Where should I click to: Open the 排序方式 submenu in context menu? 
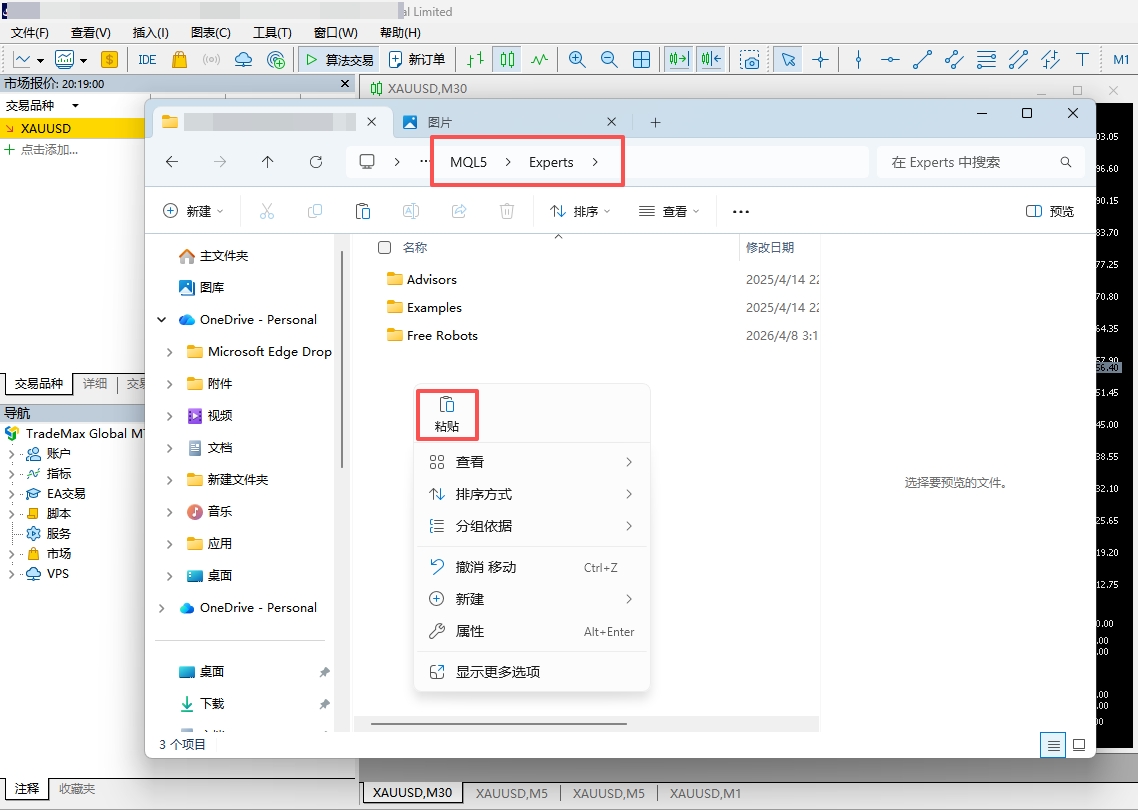tap(531, 494)
